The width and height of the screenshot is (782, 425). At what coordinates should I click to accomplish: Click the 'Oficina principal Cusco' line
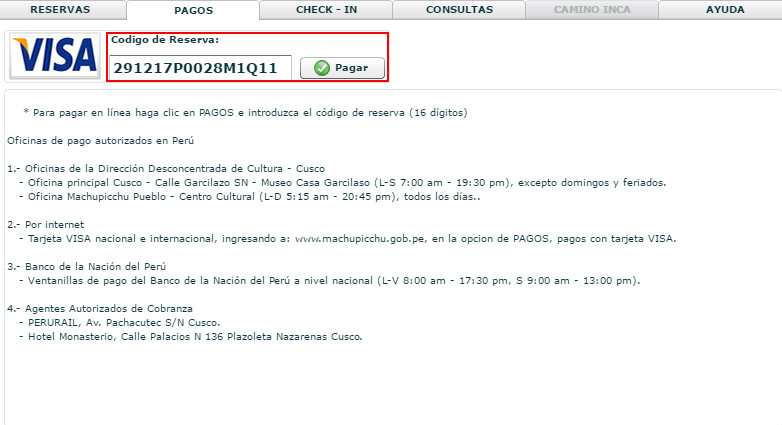point(342,183)
